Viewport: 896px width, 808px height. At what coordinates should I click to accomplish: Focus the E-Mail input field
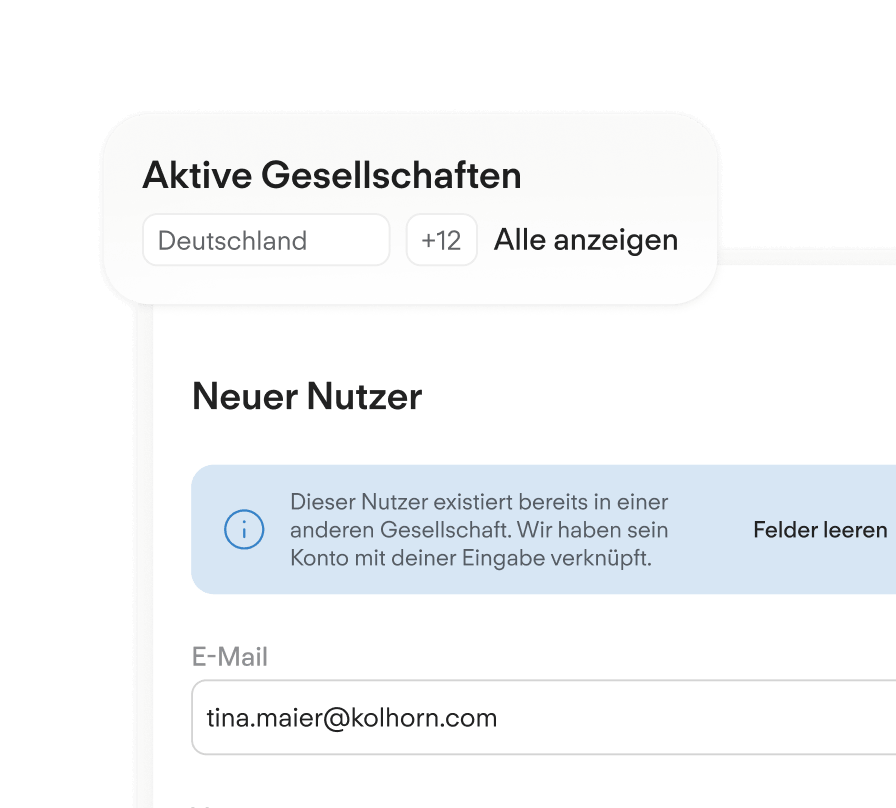pyautogui.click(x=543, y=717)
